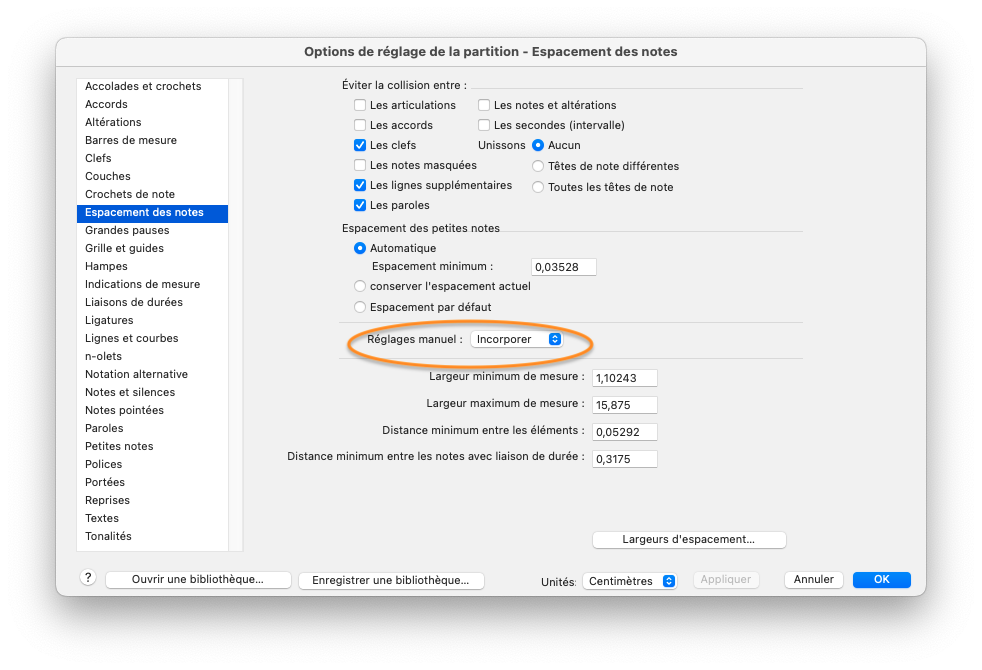This screenshot has height=670, width=982.
Task: Click Annuler to cancel dialog
Action: tap(814, 580)
